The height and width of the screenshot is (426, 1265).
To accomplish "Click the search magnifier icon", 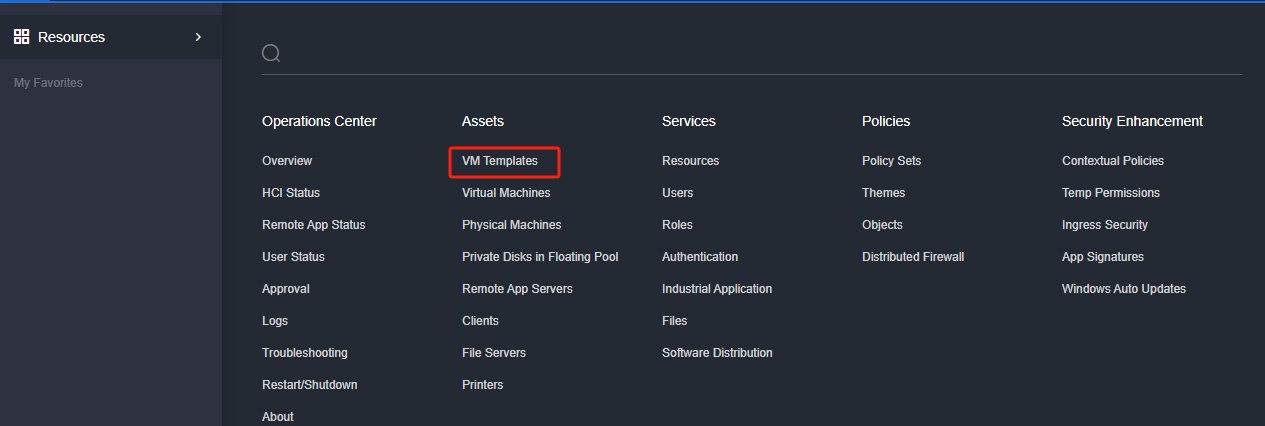I will coord(271,53).
